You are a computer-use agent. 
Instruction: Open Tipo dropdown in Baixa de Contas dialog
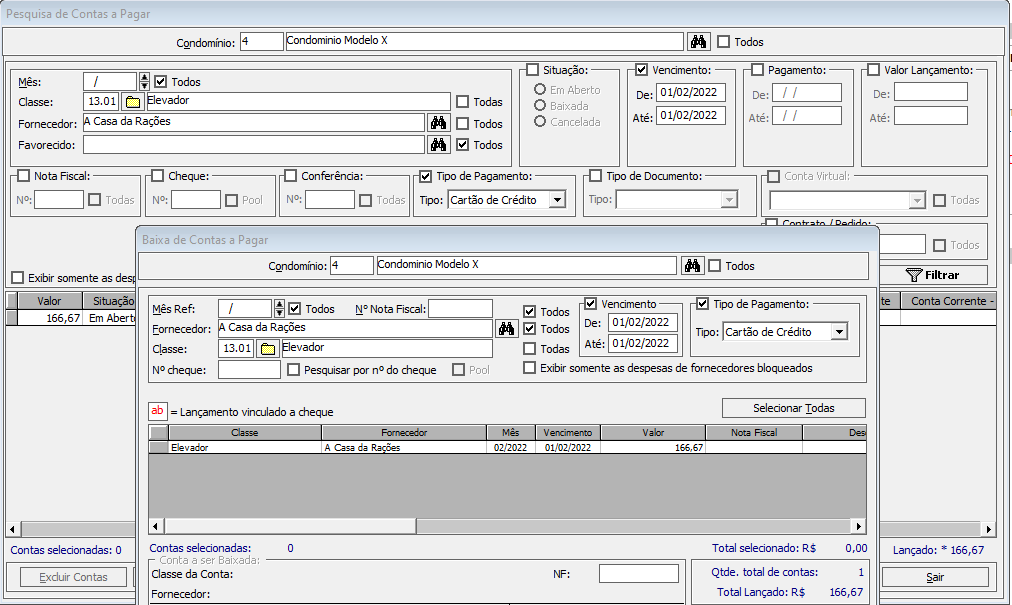pyautogui.click(x=839, y=332)
